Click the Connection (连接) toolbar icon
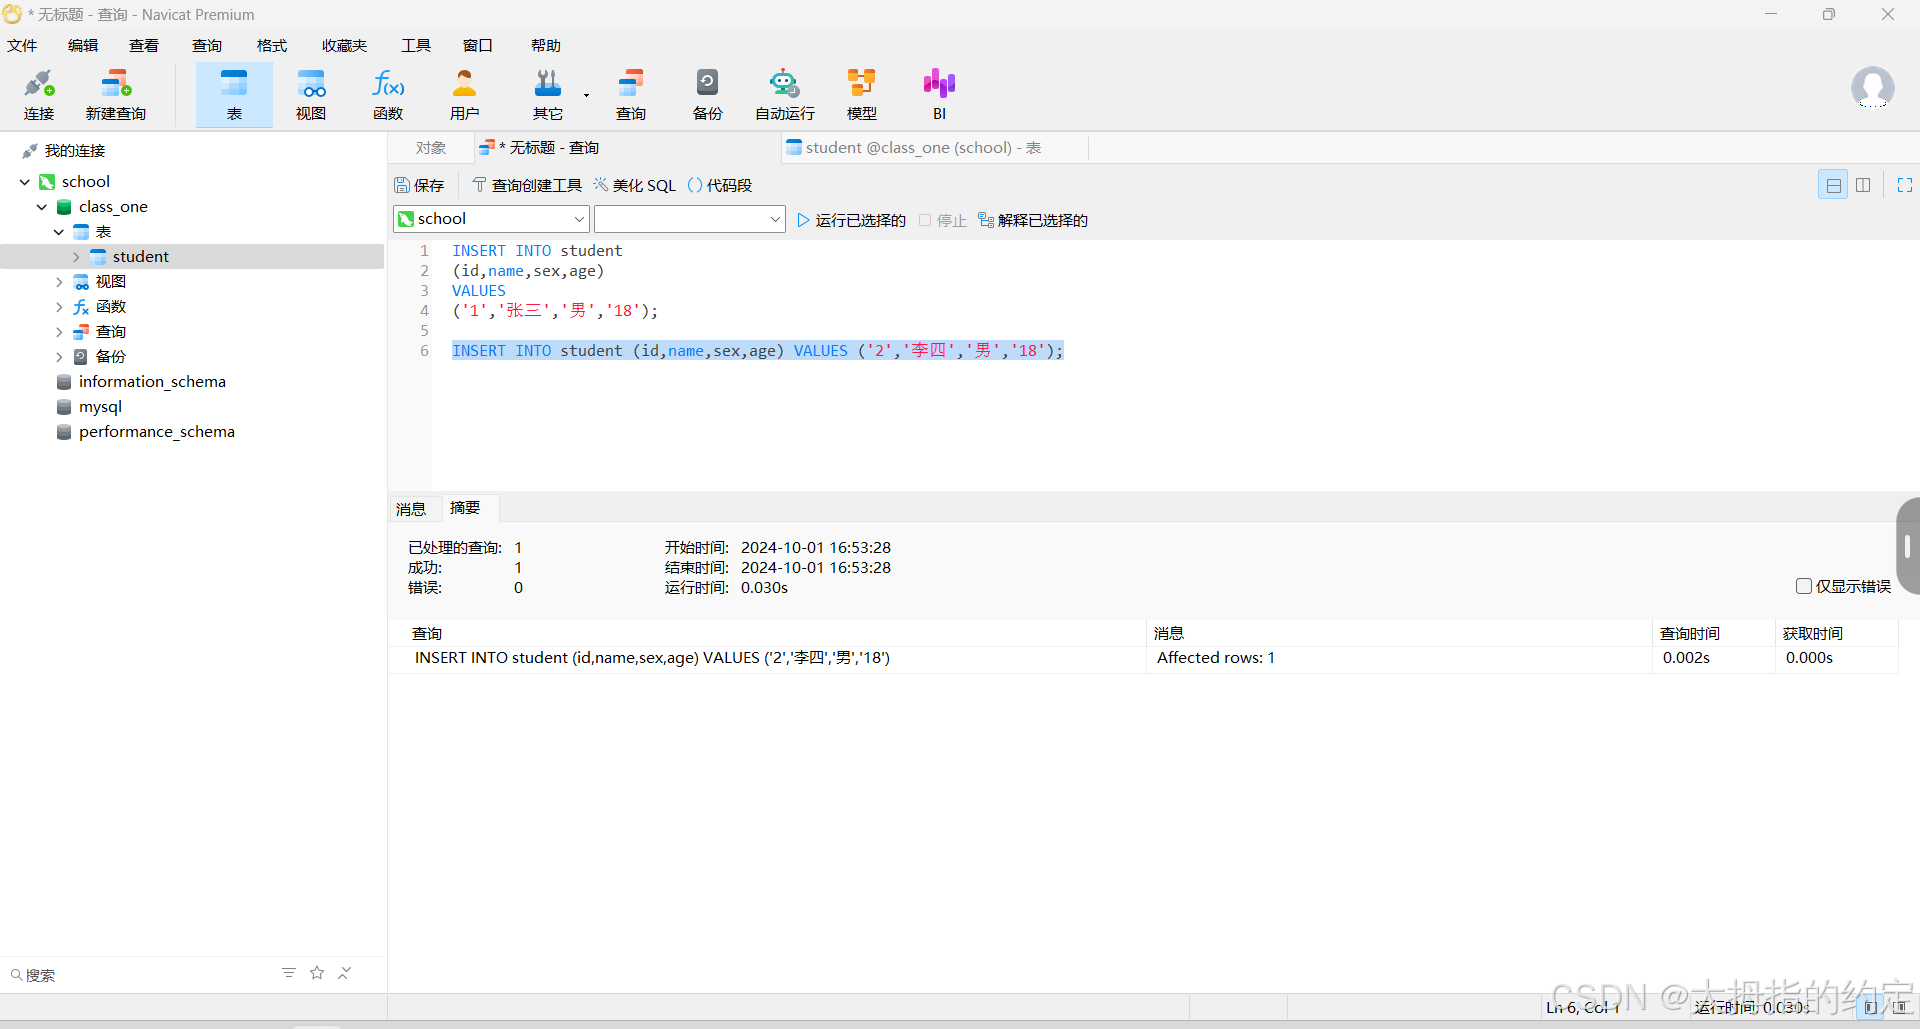Image resolution: width=1920 pixels, height=1029 pixels. click(39, 95)
